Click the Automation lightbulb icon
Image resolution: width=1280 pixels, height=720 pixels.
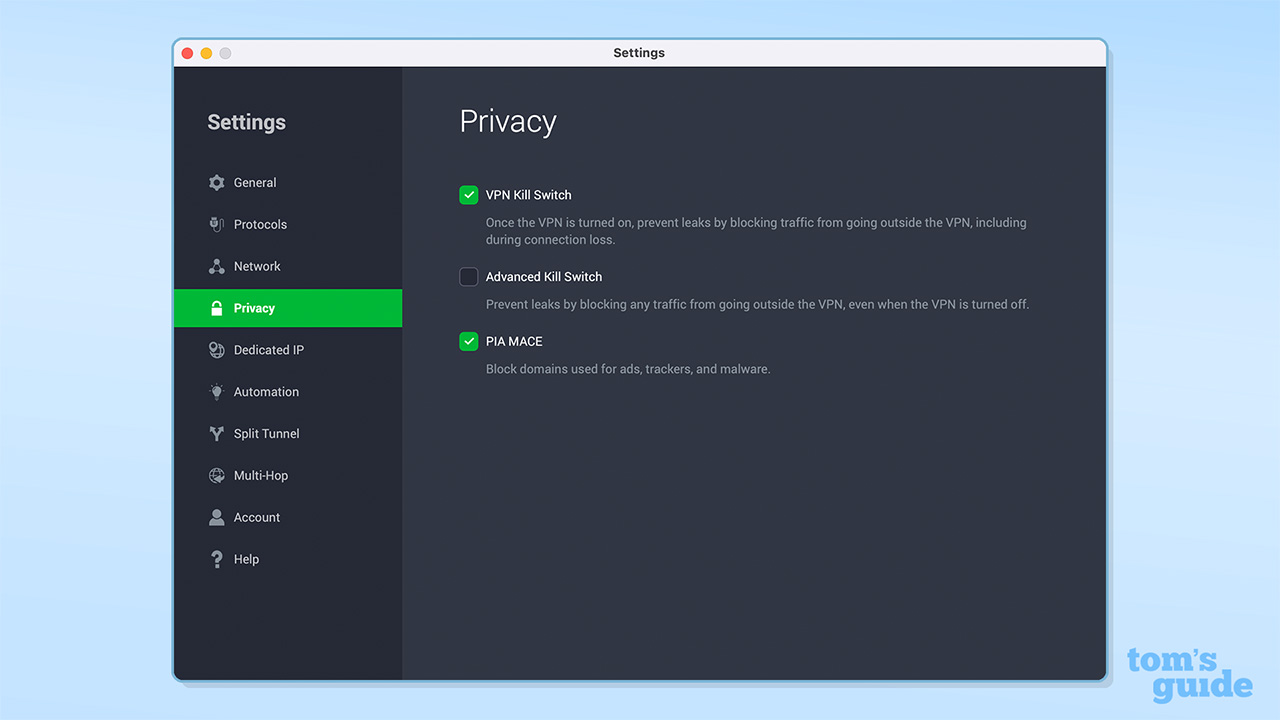(216, 392)
